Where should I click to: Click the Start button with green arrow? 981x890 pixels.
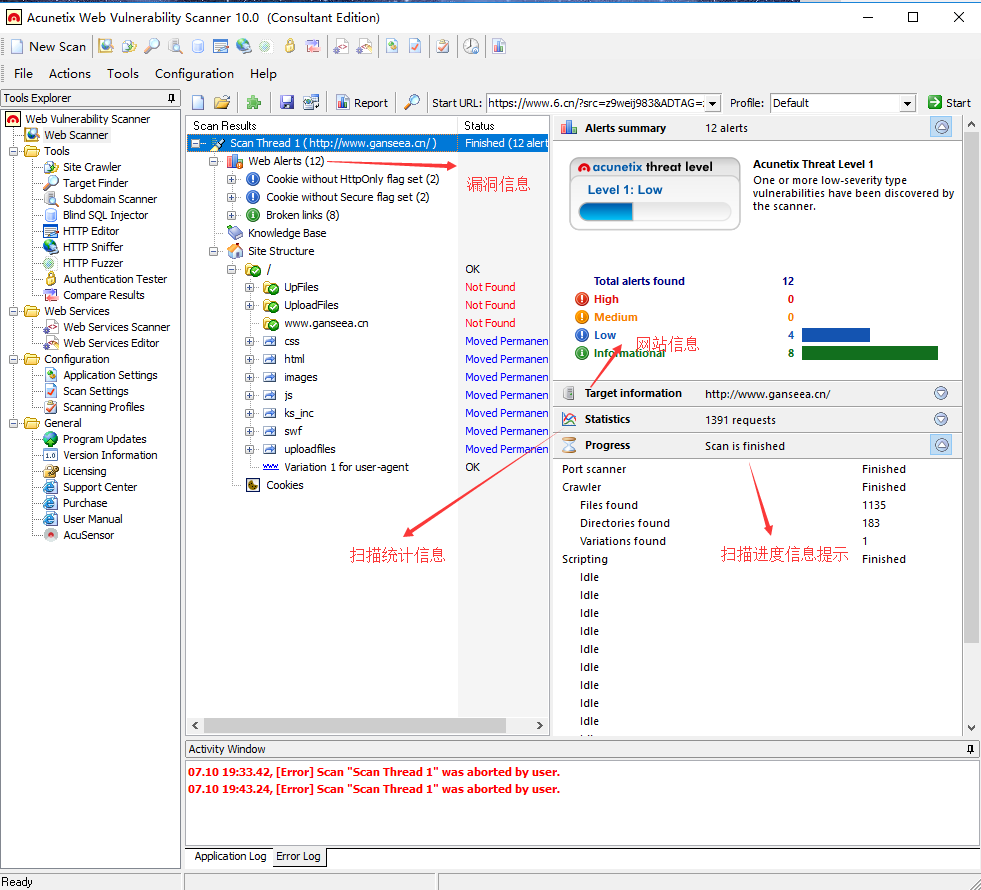click(949, 103)
